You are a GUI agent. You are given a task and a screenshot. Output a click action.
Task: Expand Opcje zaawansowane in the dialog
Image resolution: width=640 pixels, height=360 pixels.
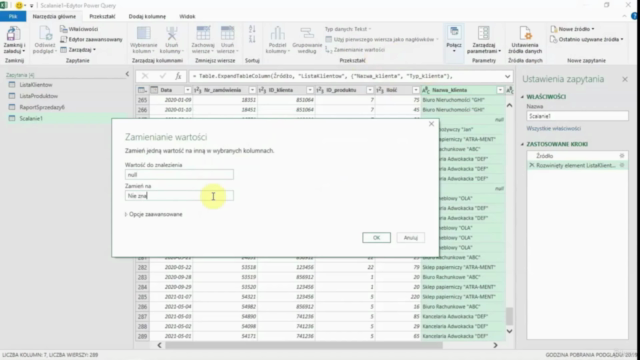coord(153,214)
